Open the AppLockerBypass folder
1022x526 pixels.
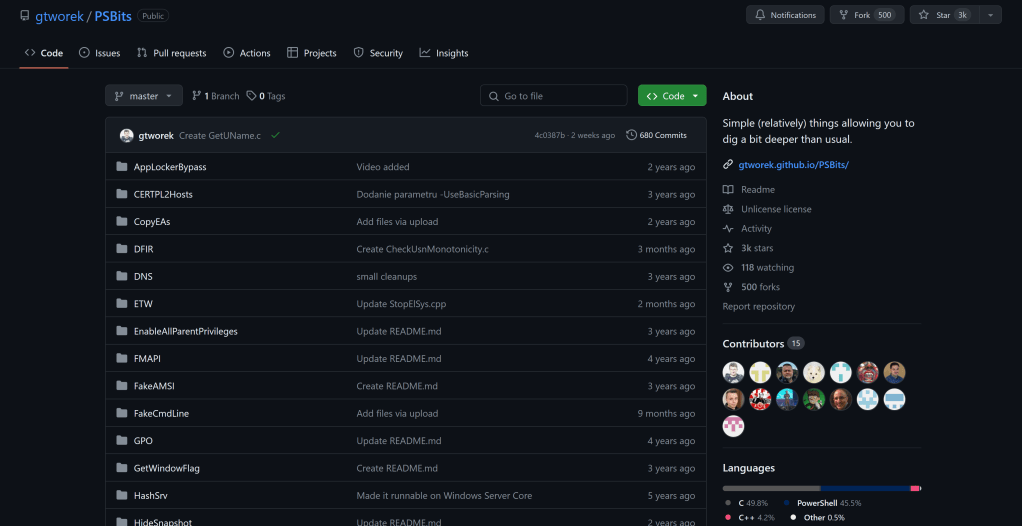click(x=170, y=167)
